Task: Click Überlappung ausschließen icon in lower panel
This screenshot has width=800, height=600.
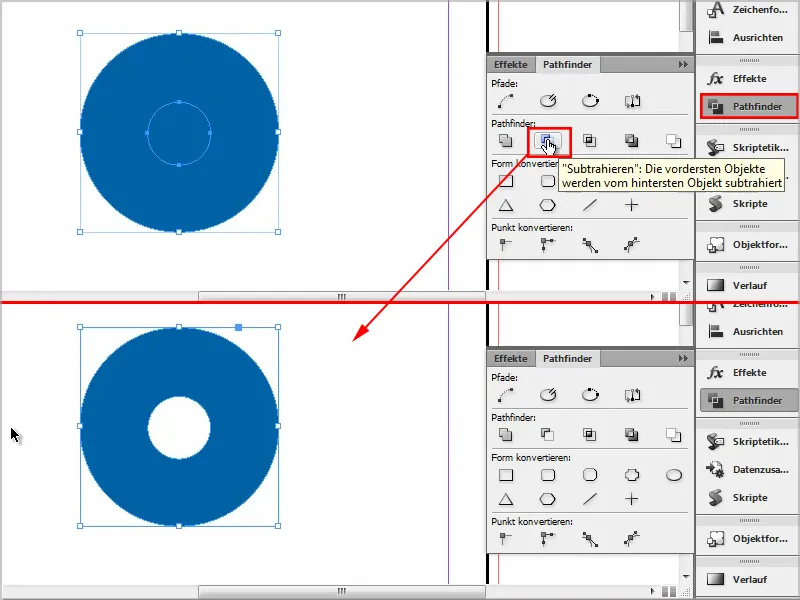Action: pos(632,435)
